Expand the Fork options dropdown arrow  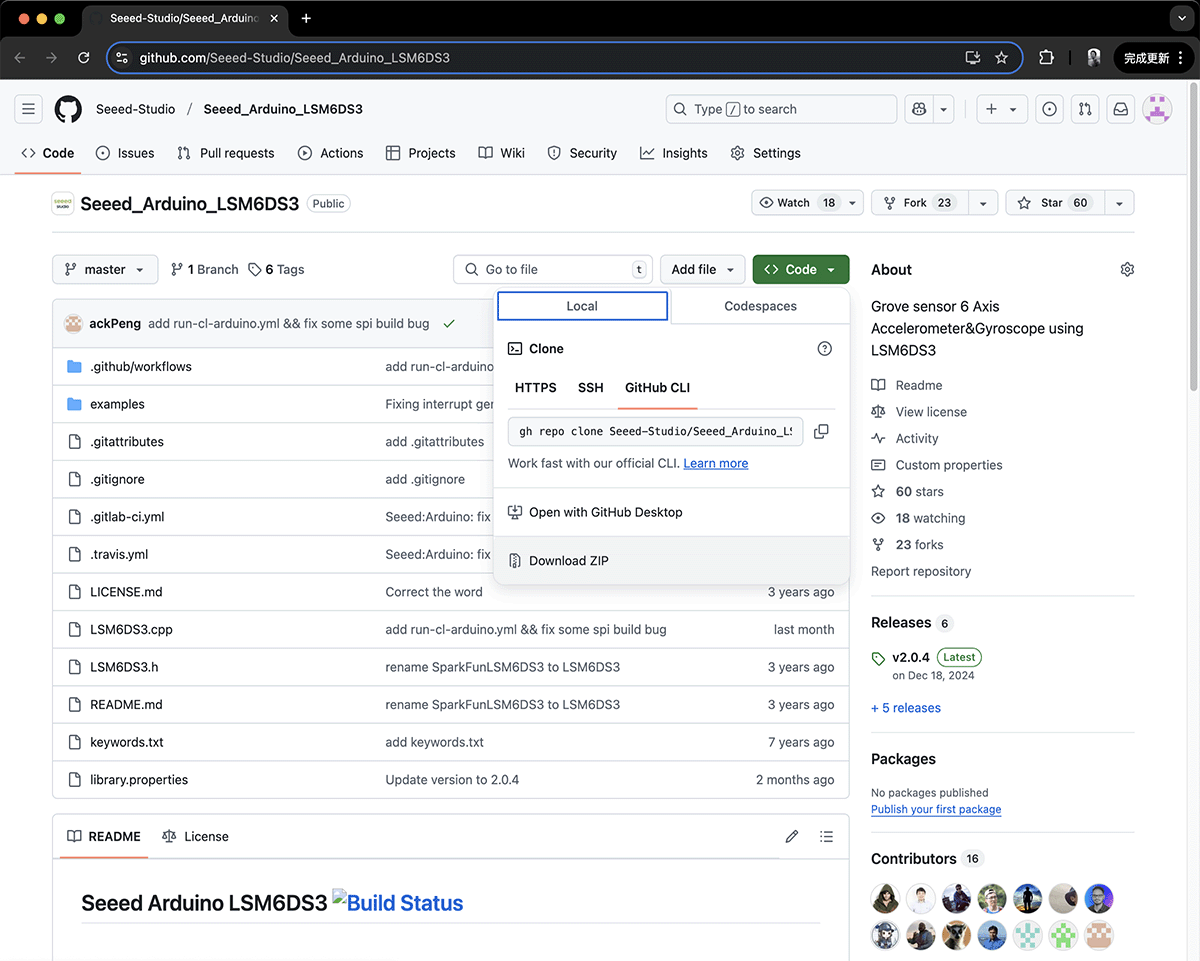[x=983, y=203]
